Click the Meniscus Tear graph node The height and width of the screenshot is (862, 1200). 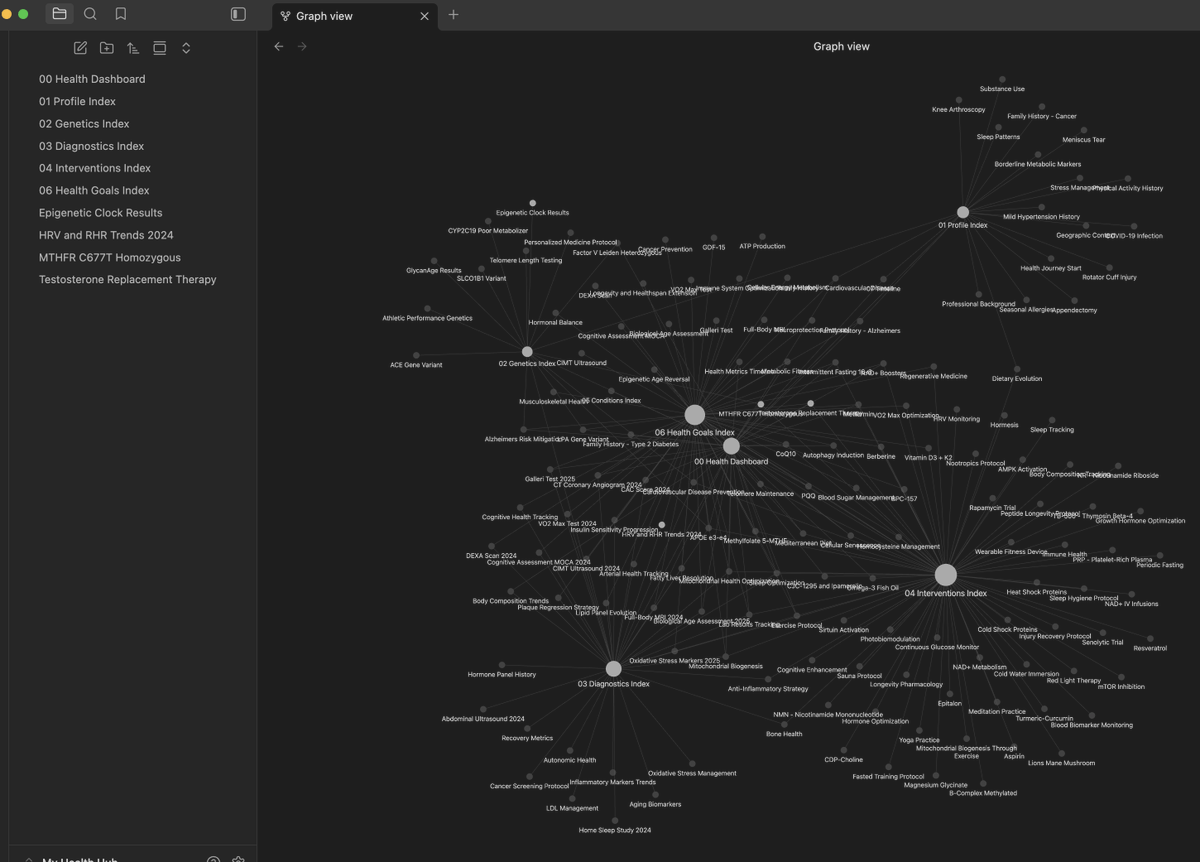coord(1083,130)
